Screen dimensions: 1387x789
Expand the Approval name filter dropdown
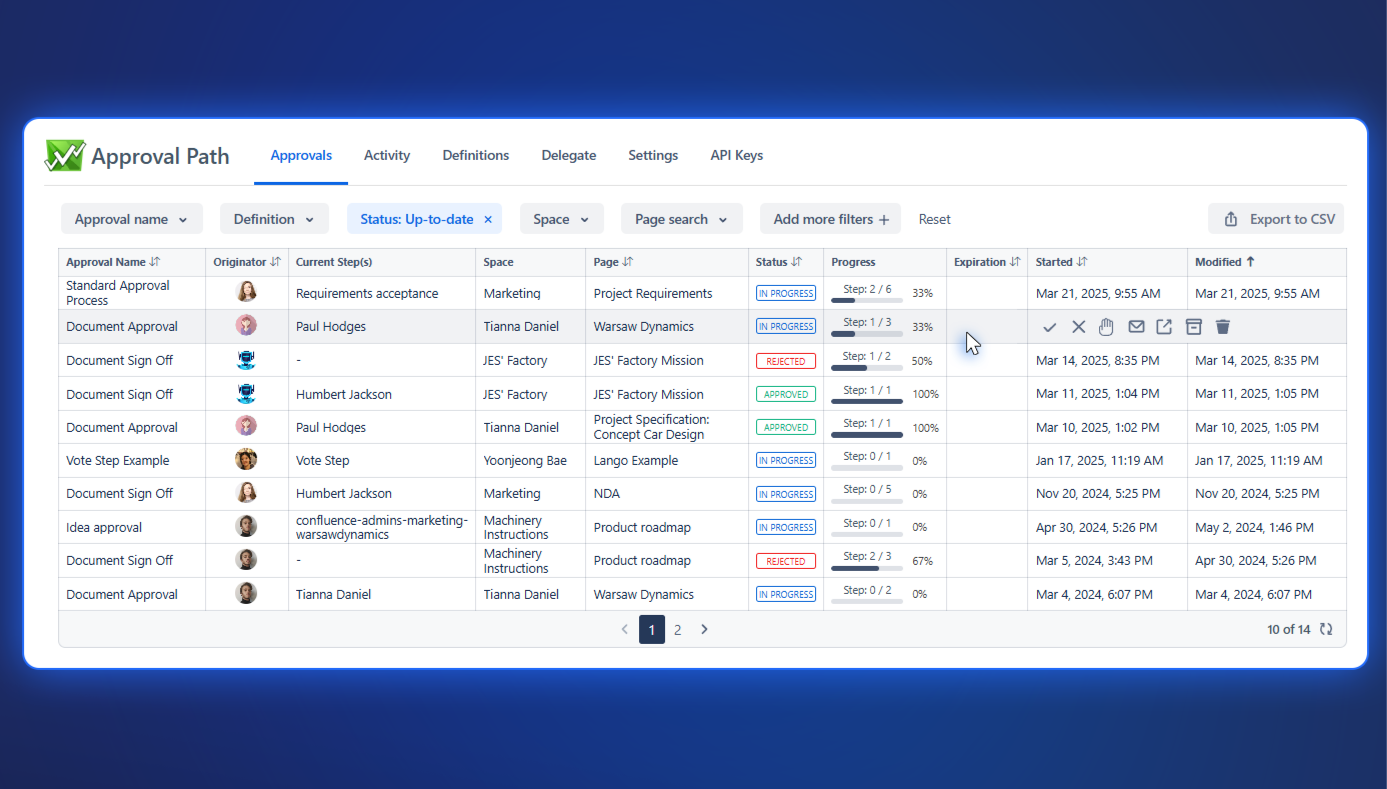click(131, 219)
